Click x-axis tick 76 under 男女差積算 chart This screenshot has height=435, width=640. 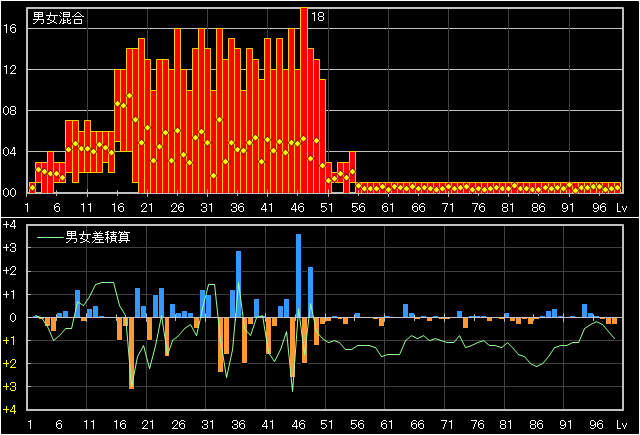[478, 425]
